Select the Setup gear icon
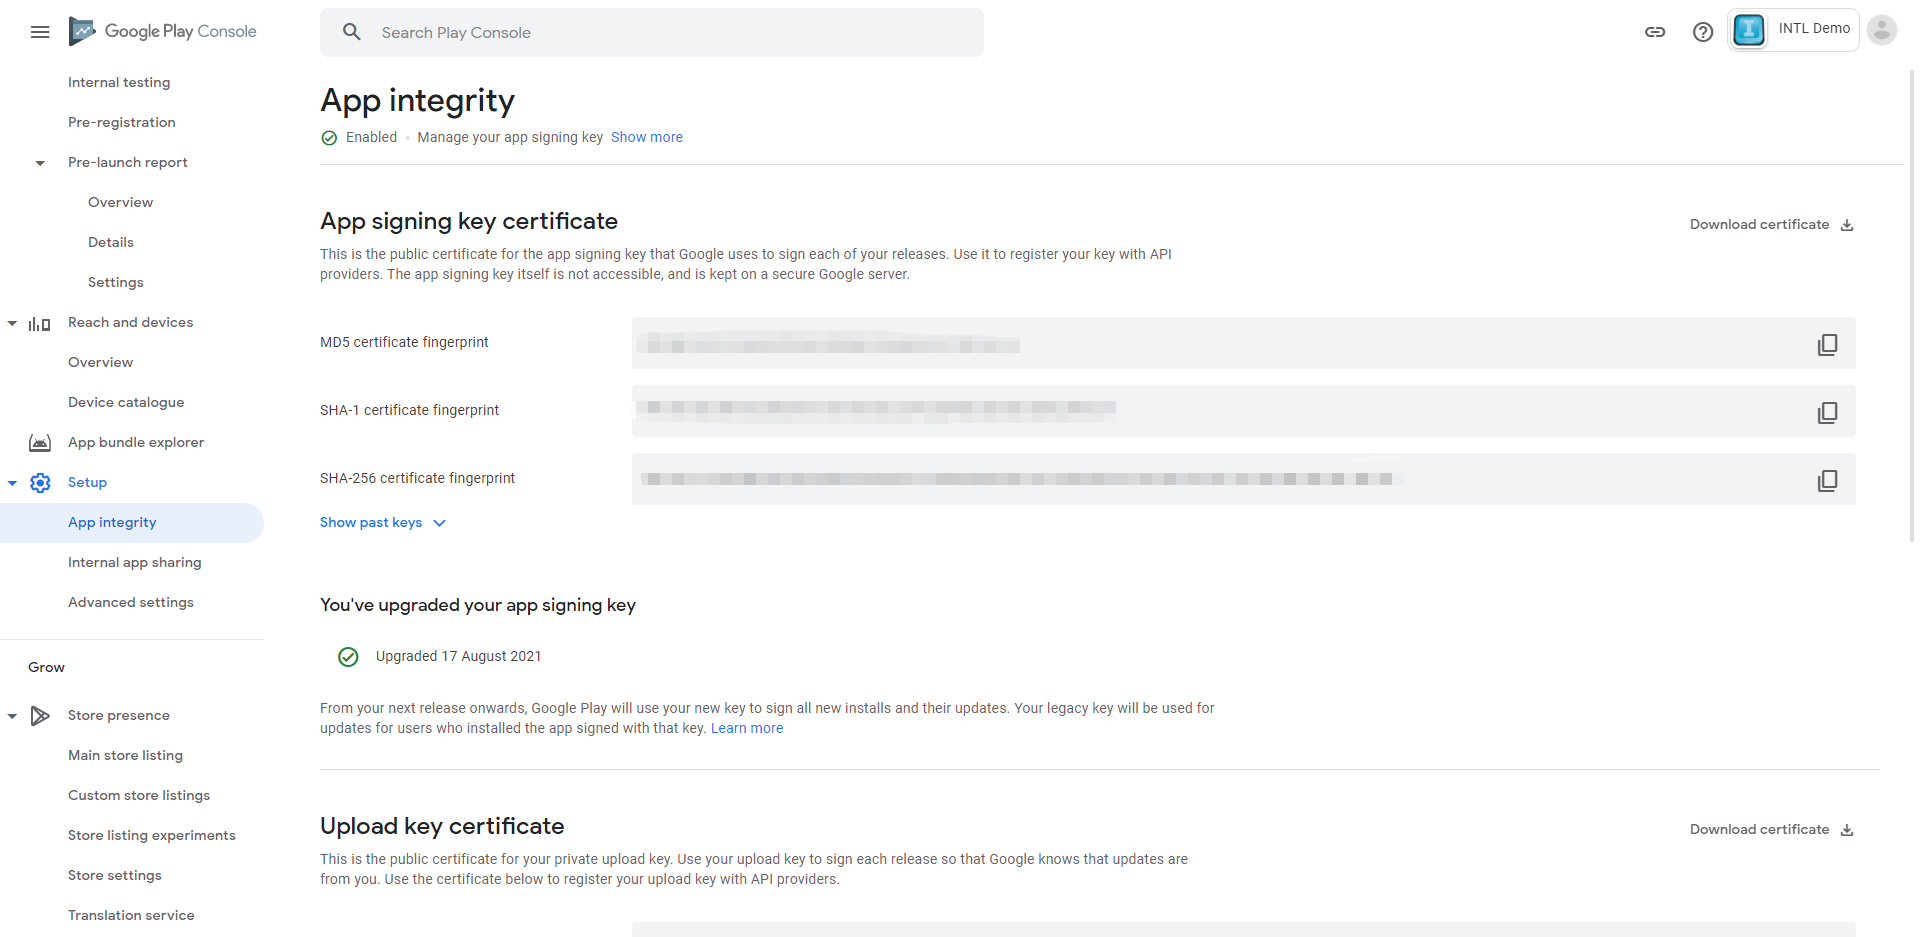 pyautogui.click(x=40, y=482)
